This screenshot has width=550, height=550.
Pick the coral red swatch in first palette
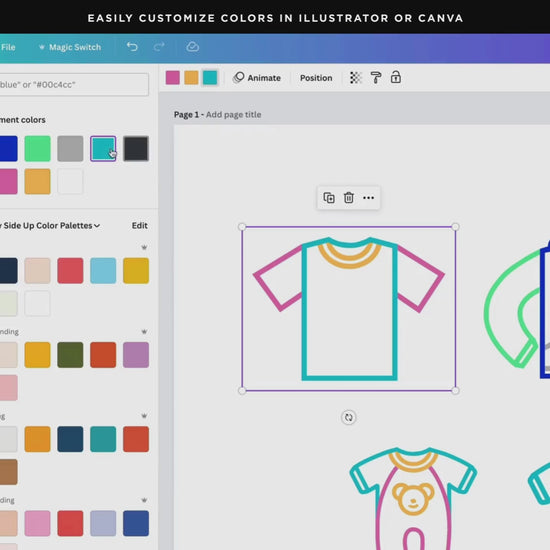click(x=70, y=270)
